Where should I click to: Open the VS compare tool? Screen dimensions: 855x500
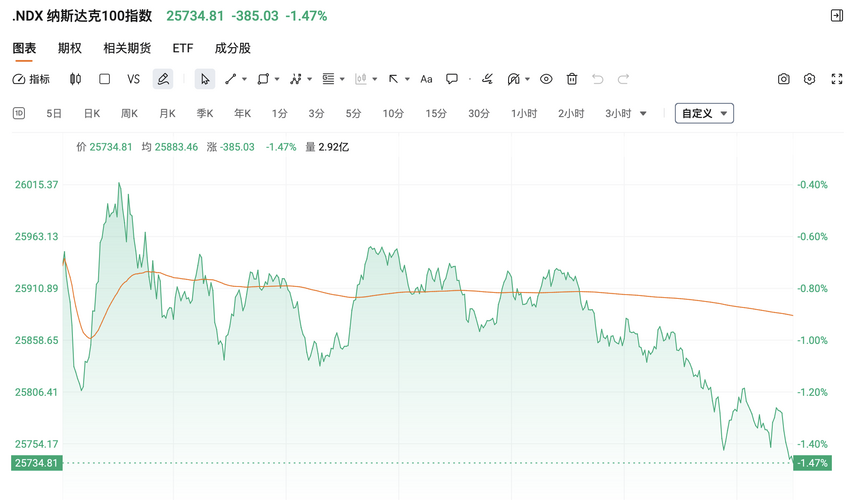point(134,79)
